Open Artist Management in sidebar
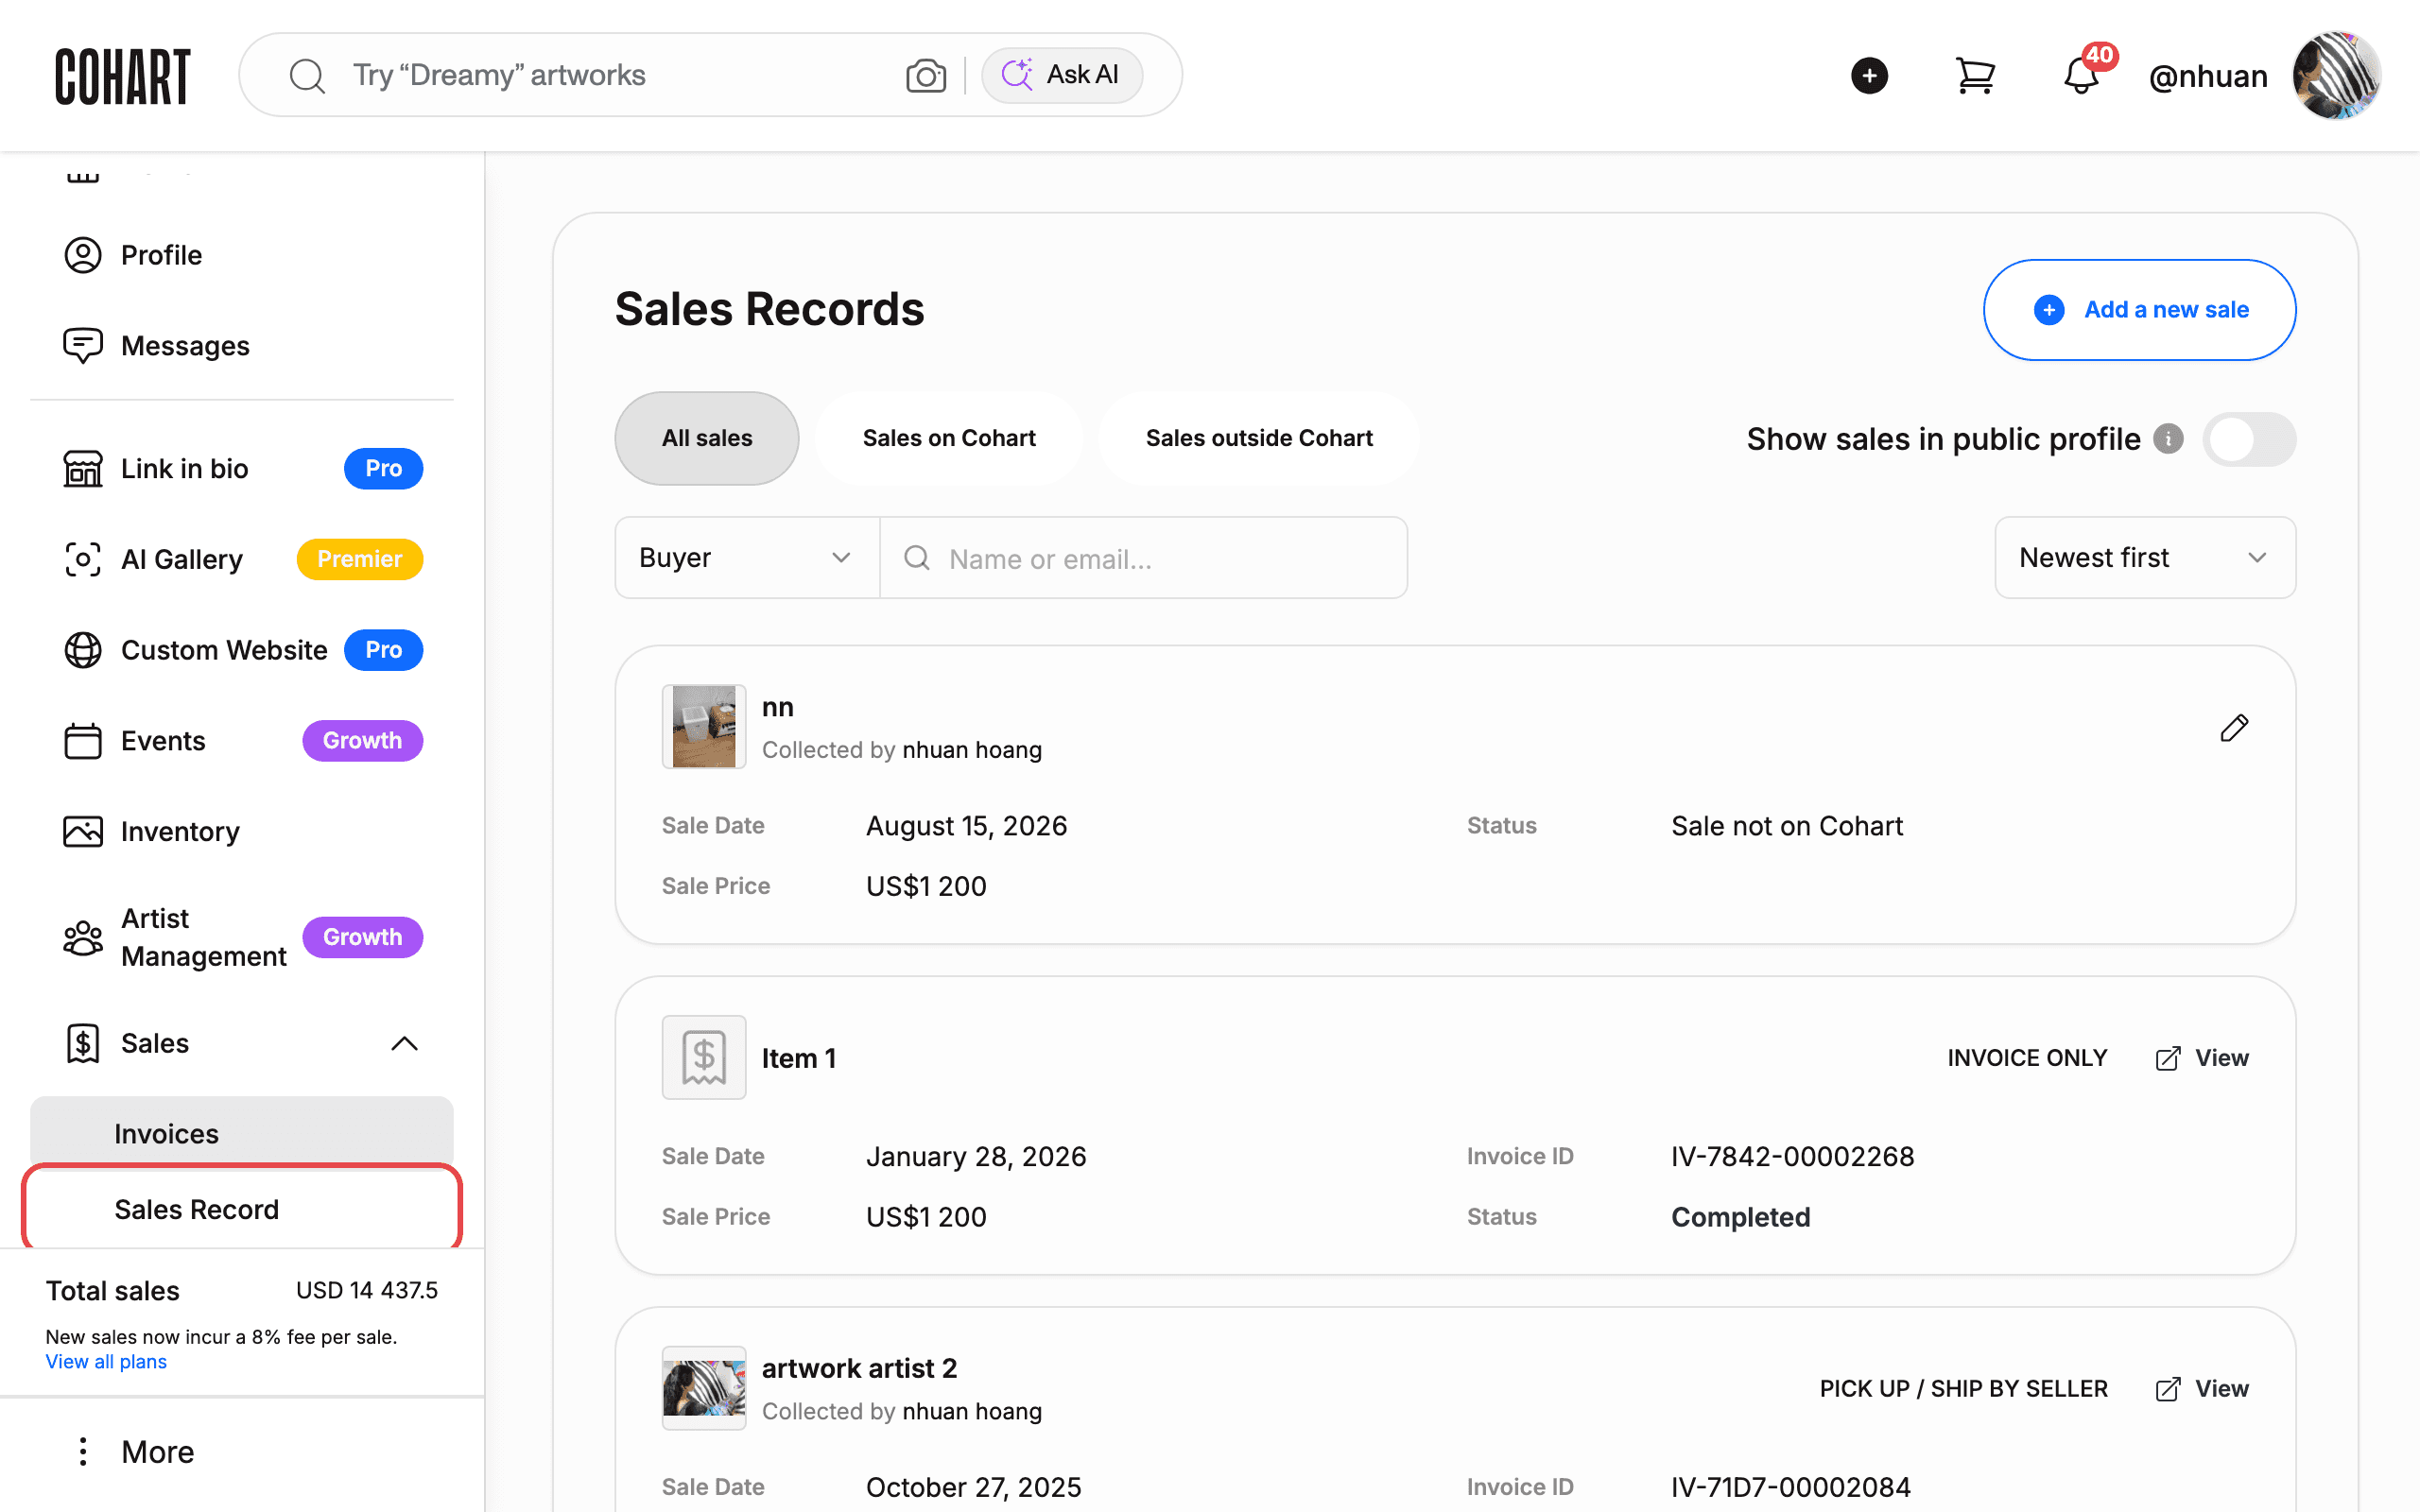This screenshot has height=1512, width=2420. point(242,937)
